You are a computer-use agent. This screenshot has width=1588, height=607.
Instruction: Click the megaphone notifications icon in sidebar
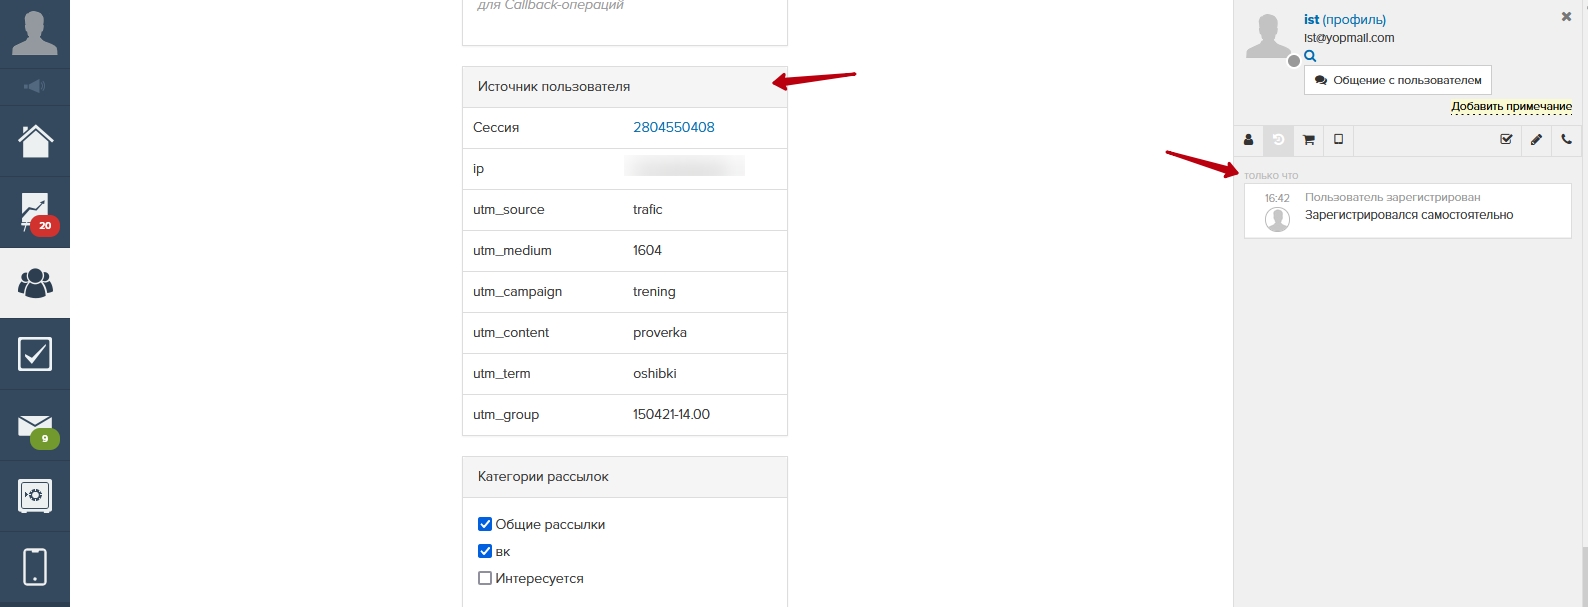pos(35,87)
